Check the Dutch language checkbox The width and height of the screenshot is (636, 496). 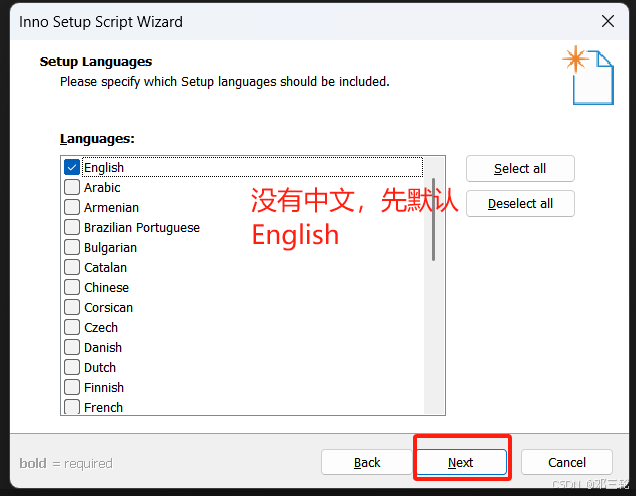pyautogui.click(x=72, y=367)
